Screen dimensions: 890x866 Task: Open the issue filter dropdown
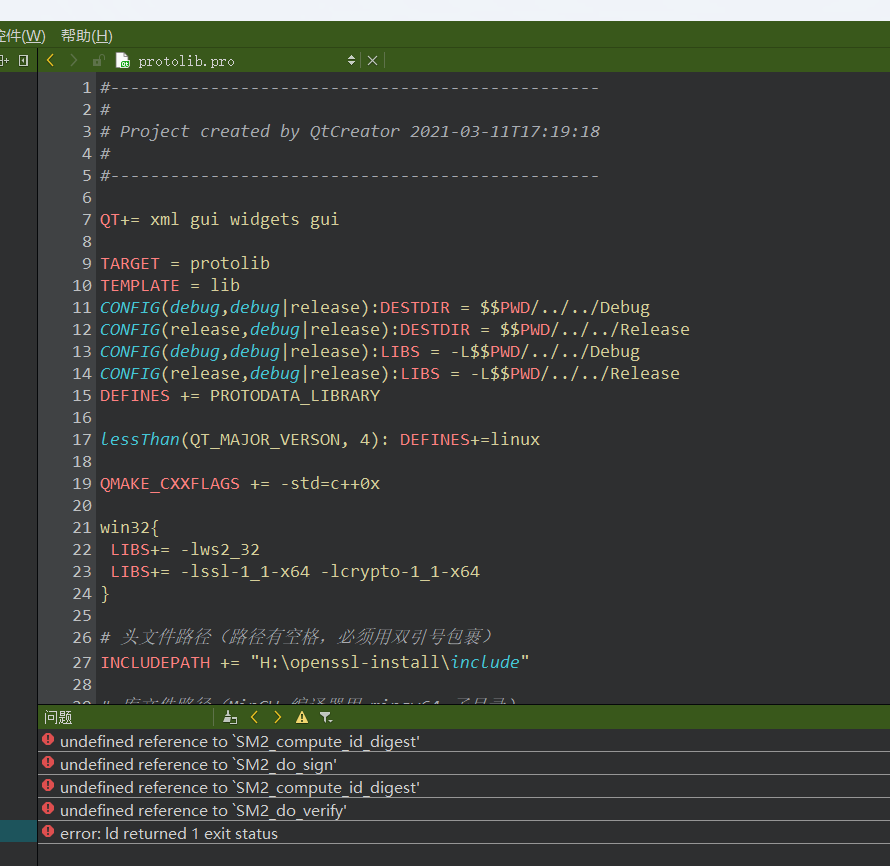tap(326, 717)
